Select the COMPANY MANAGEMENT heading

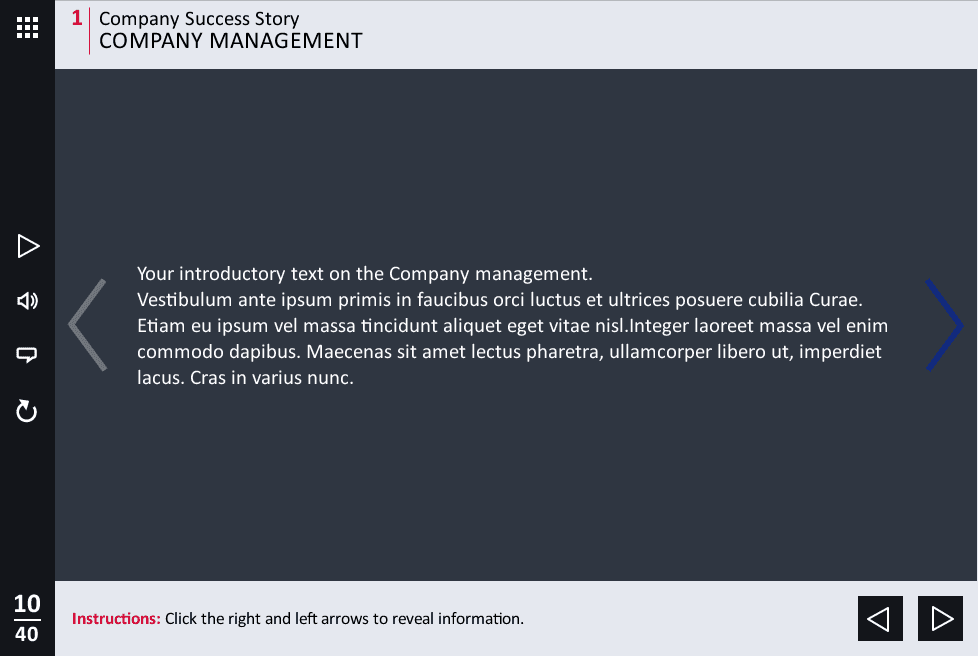click(231, 41)
